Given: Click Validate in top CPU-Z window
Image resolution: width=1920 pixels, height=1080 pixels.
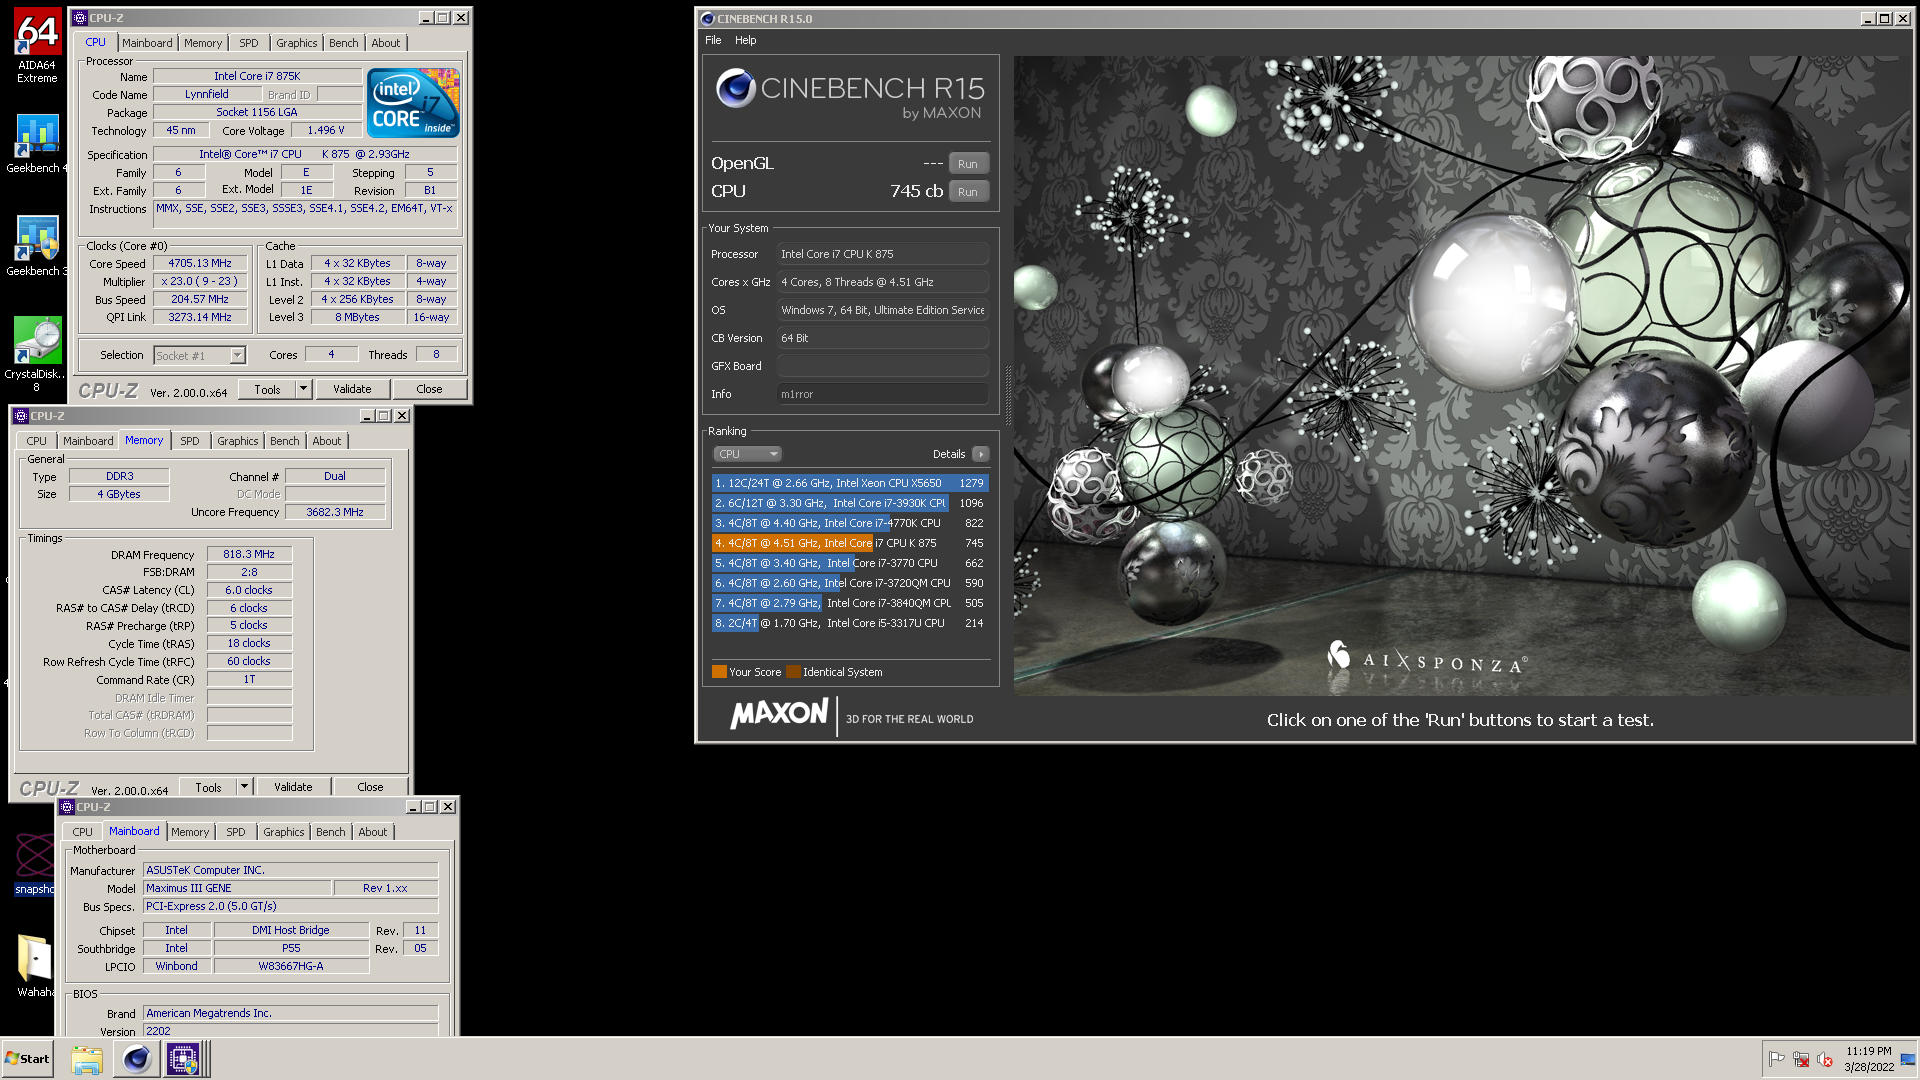Looking at the screenshot, I should [352, 389].
